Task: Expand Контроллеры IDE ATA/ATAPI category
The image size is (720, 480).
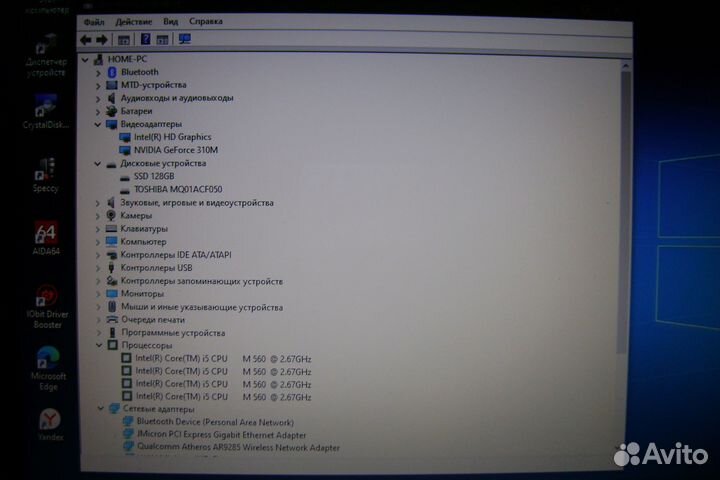Action: 98,255
